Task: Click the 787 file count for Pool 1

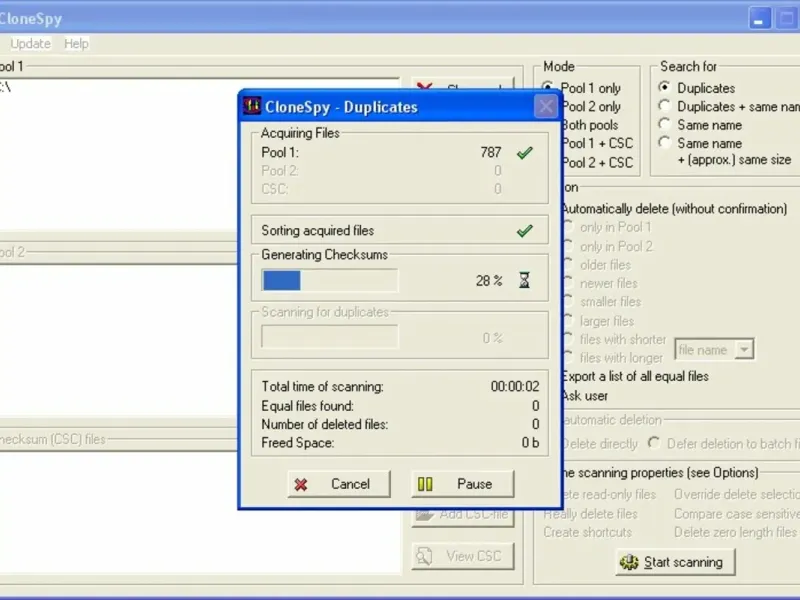Action: click(x=490, y=153)
